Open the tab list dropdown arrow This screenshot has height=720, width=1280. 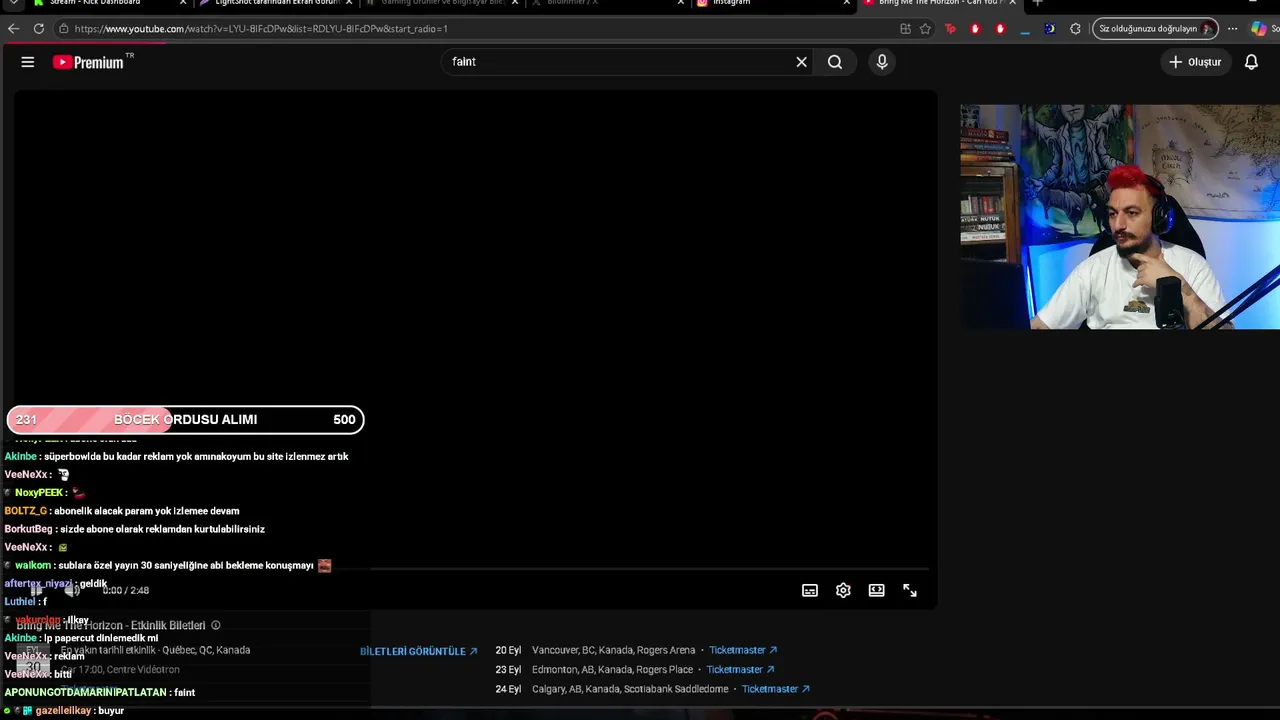pos(13,3)
